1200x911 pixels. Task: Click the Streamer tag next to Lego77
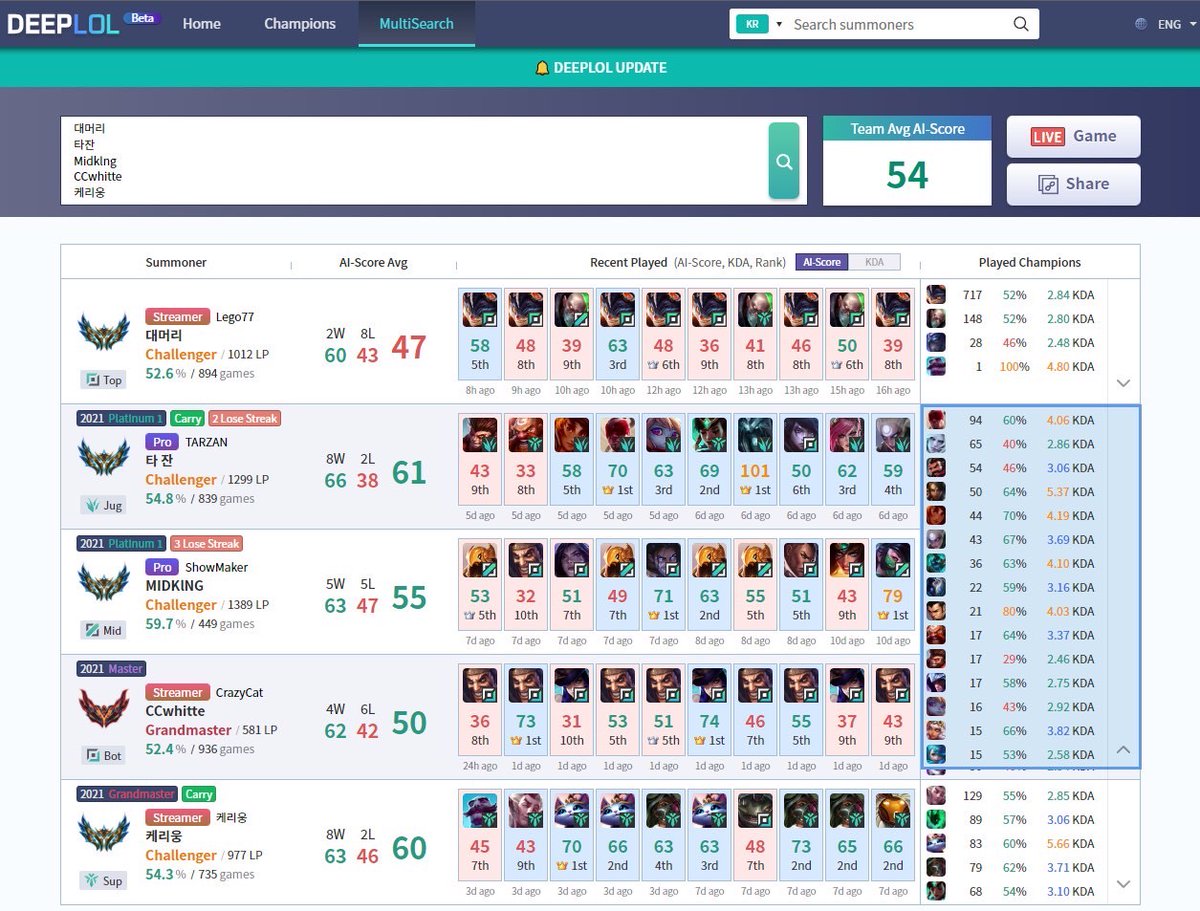click(x=177, y=317)
